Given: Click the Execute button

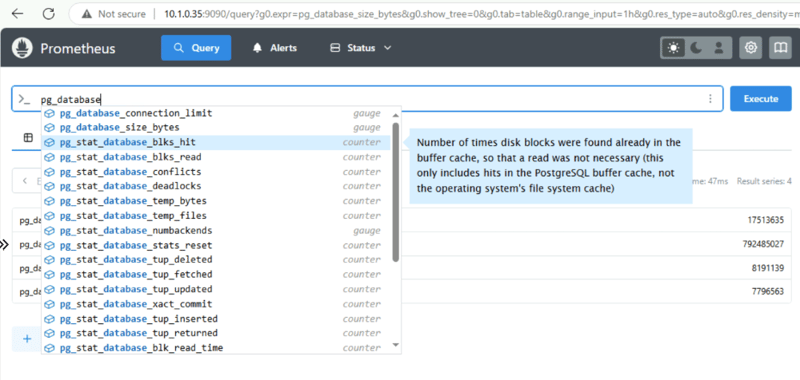Looking at the screenshot, I should [x=761, y=98].
